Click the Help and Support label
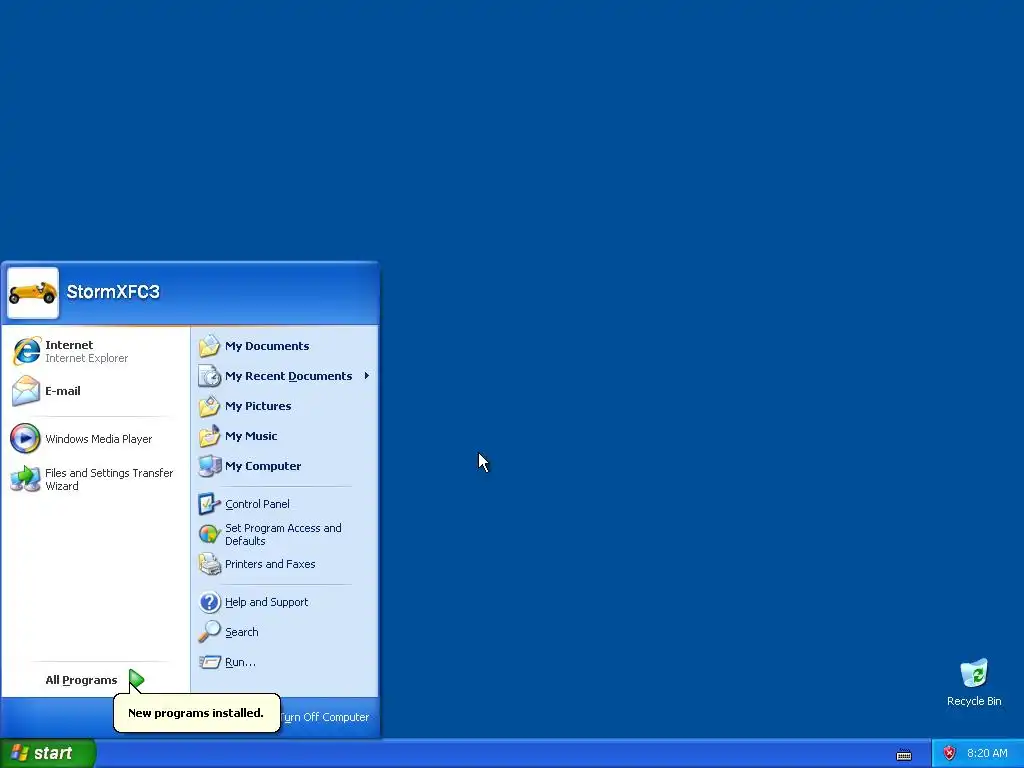This screenshot has height=768, width=1024. 266,602
